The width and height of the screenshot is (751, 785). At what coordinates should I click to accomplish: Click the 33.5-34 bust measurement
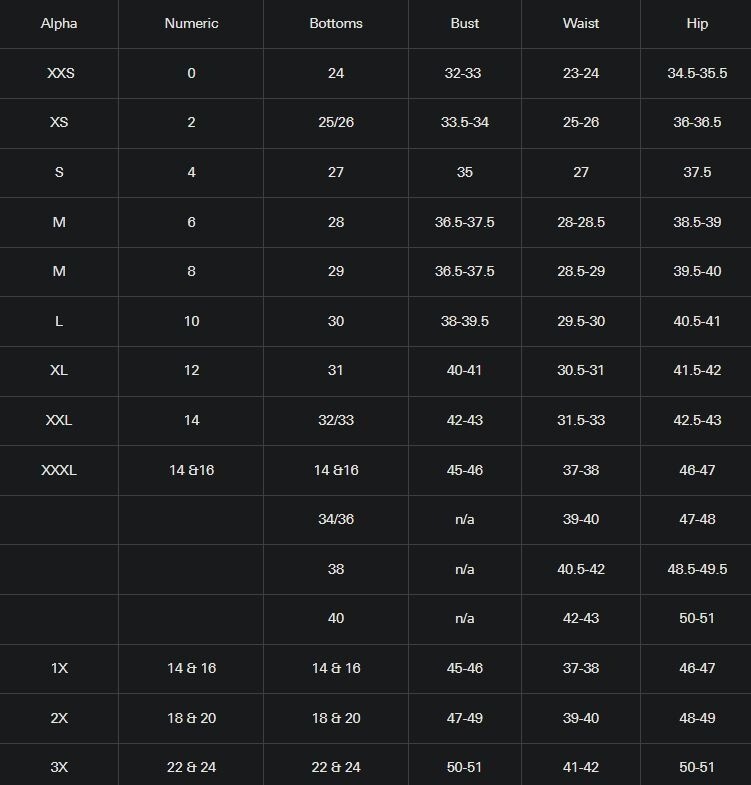pos(464,122)
